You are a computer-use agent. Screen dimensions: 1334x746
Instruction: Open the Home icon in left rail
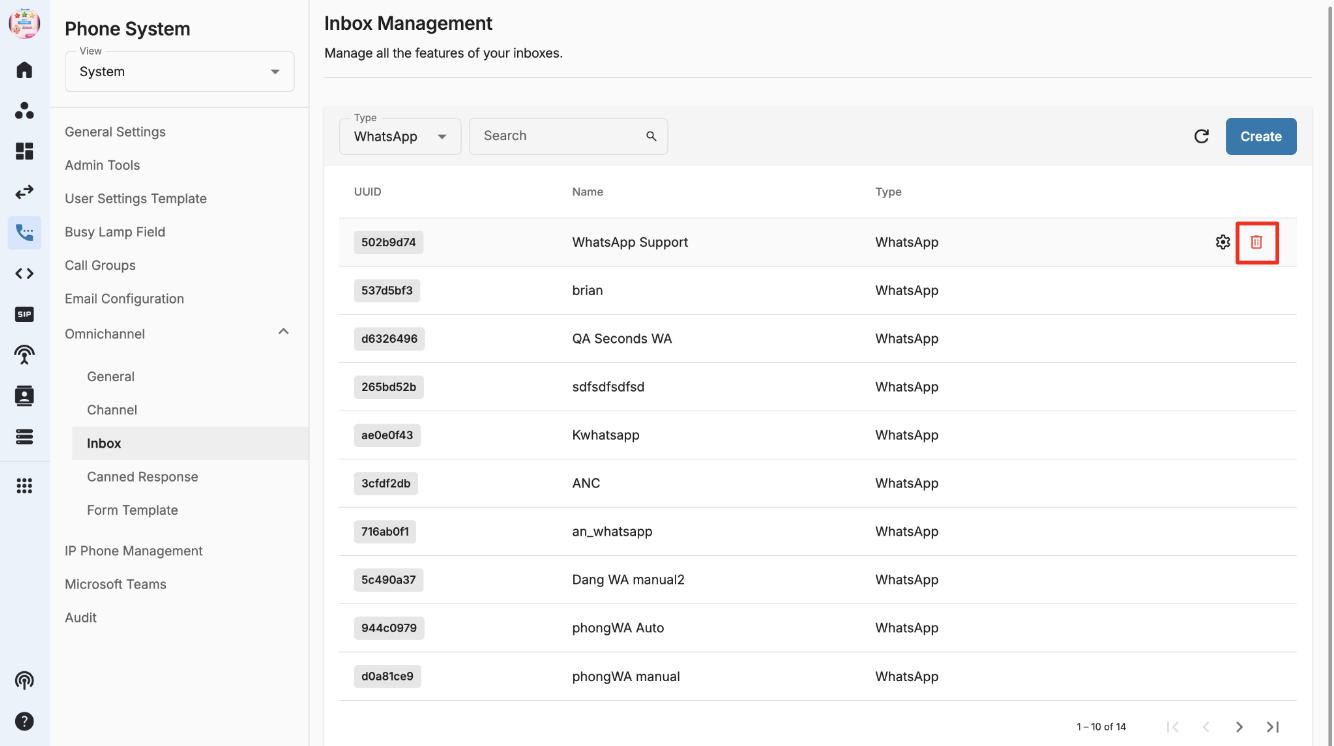[x=24, y=70]
